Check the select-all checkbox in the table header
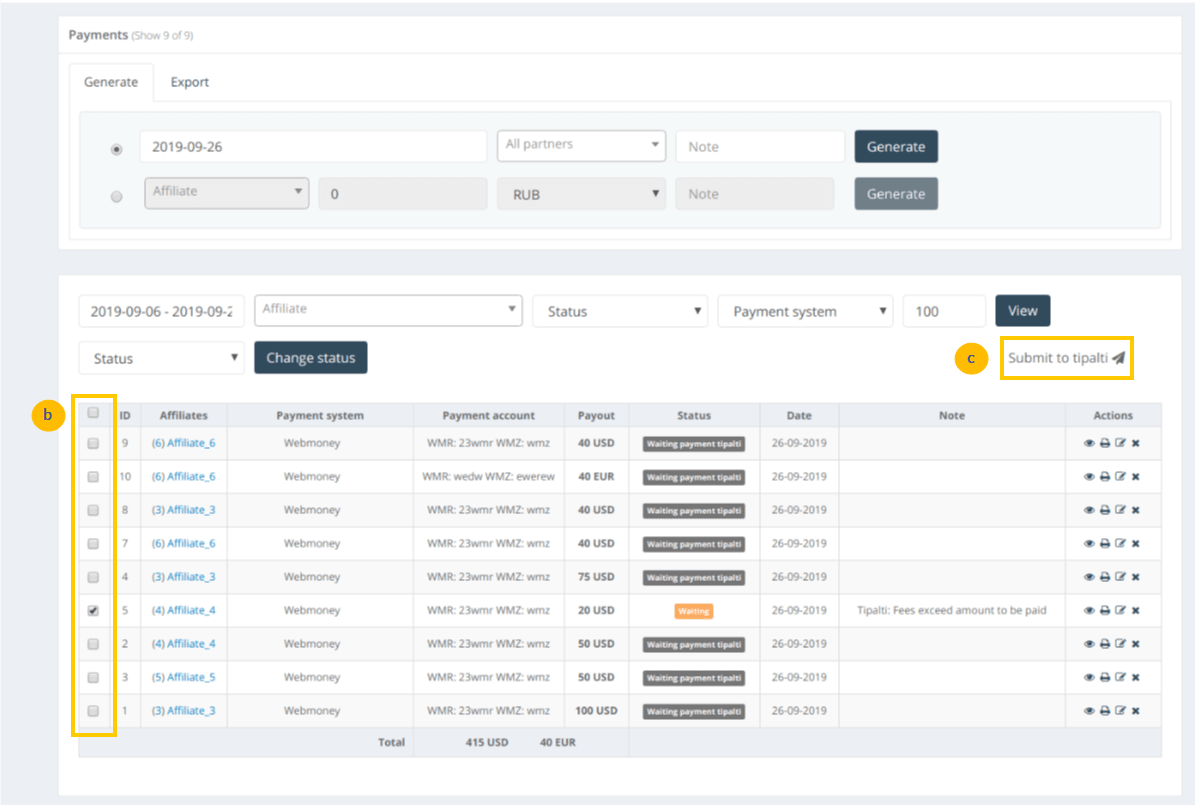This screenshot has height=805, width=1195. pyautogui.click(x=93, y=413)
